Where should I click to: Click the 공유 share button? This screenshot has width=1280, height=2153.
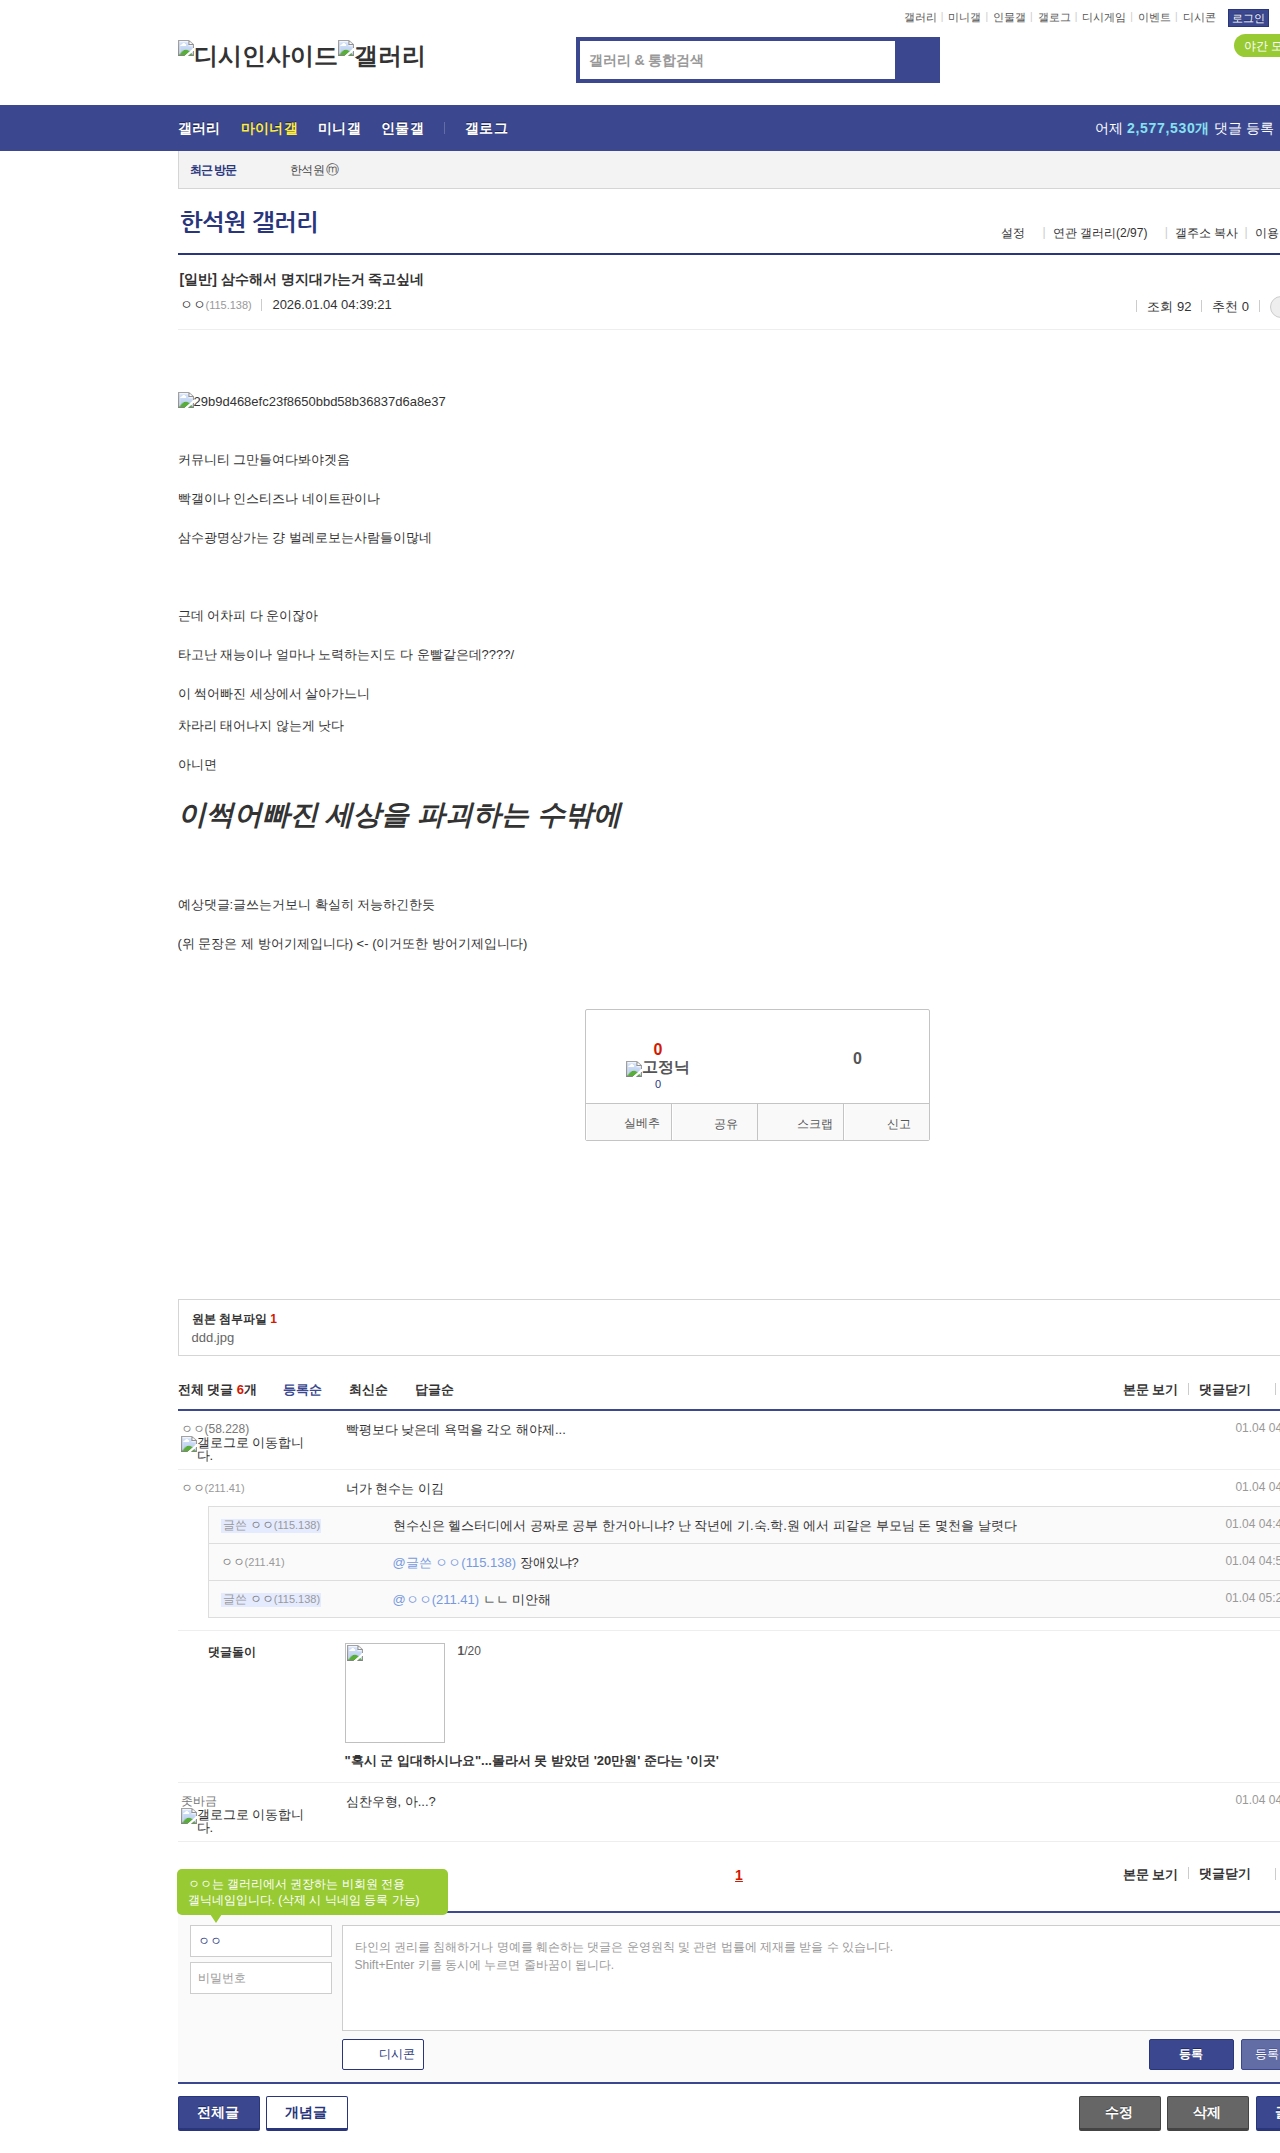coord(715,1123)
